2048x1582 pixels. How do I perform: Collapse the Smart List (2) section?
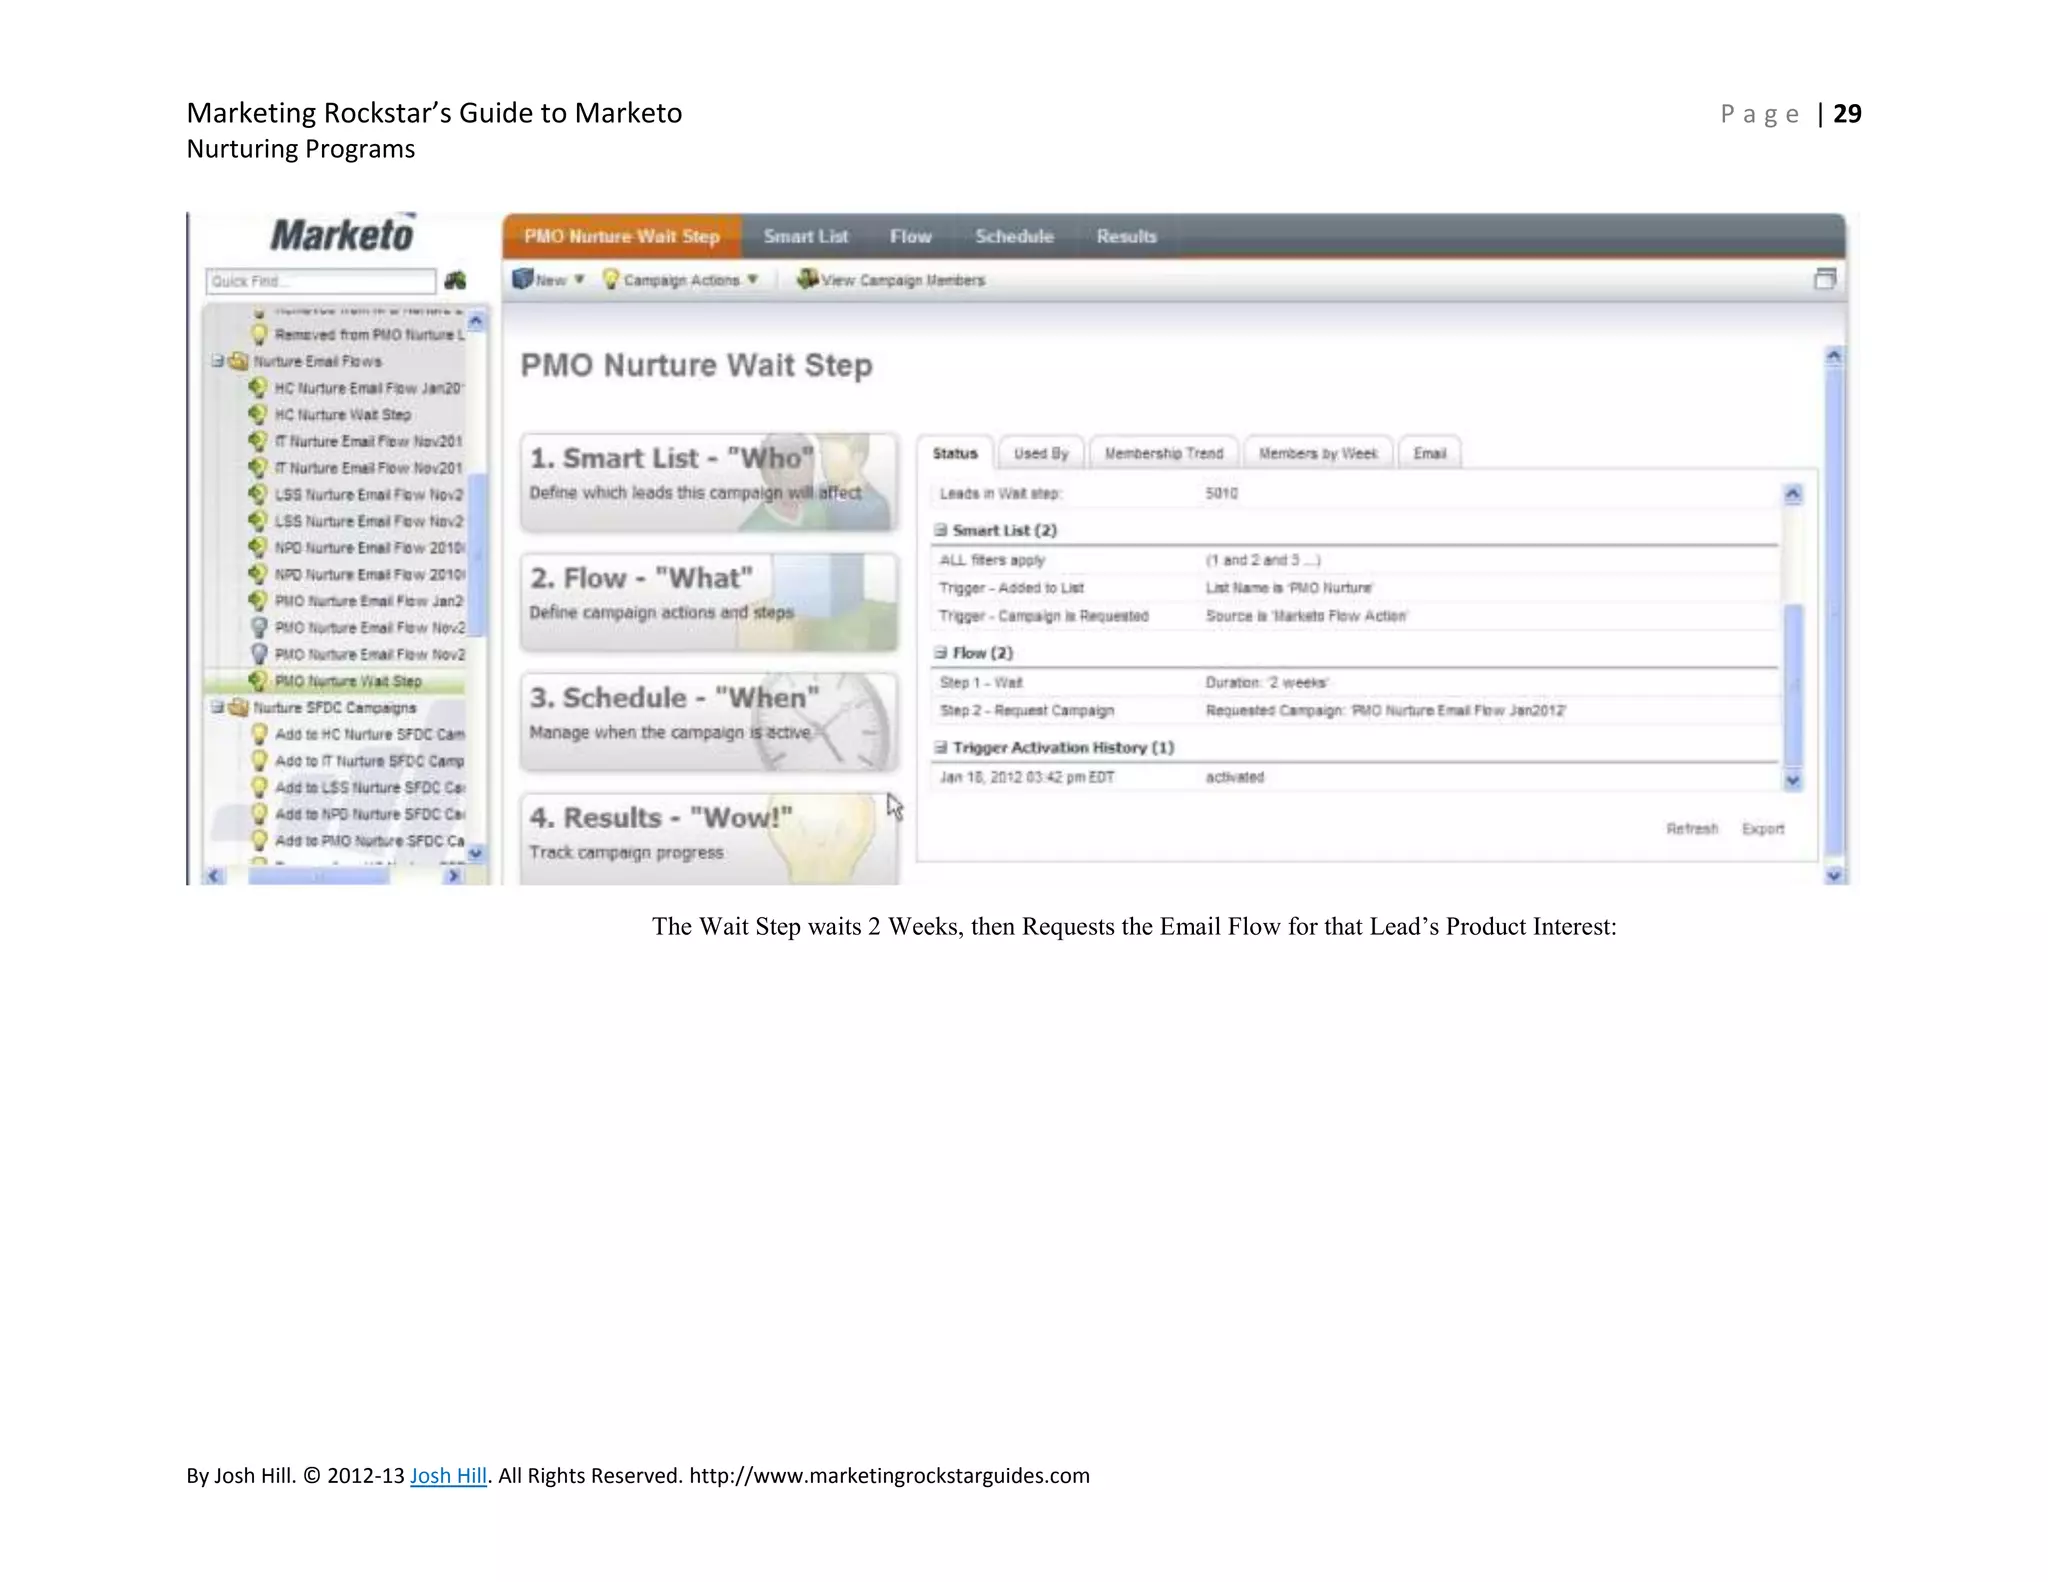(940, 530)
